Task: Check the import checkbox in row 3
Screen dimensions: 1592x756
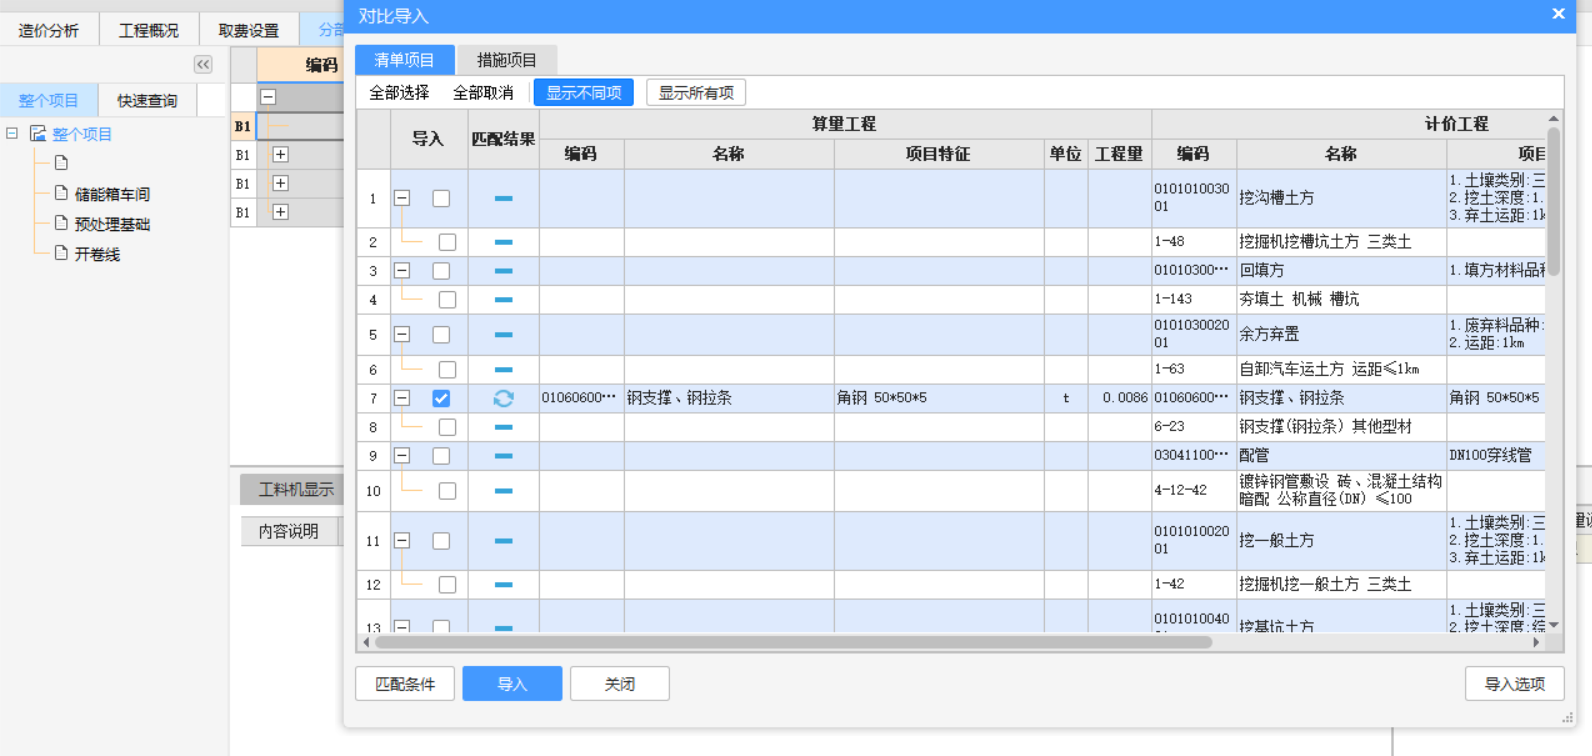Action: 441,271
